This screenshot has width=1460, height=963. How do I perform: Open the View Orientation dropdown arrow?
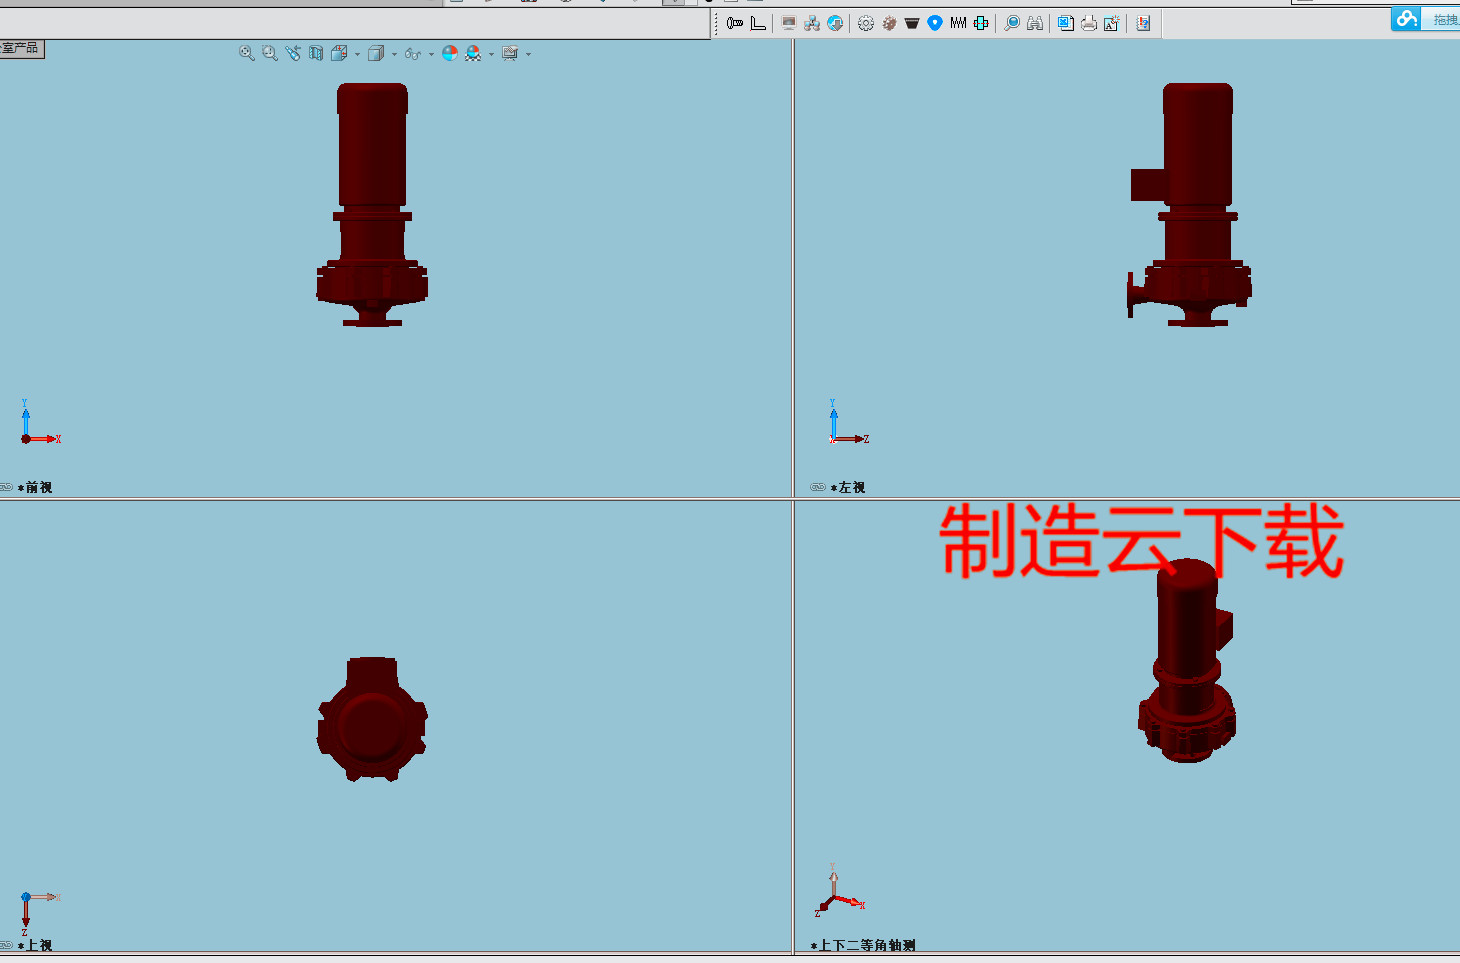pos(357,54)
